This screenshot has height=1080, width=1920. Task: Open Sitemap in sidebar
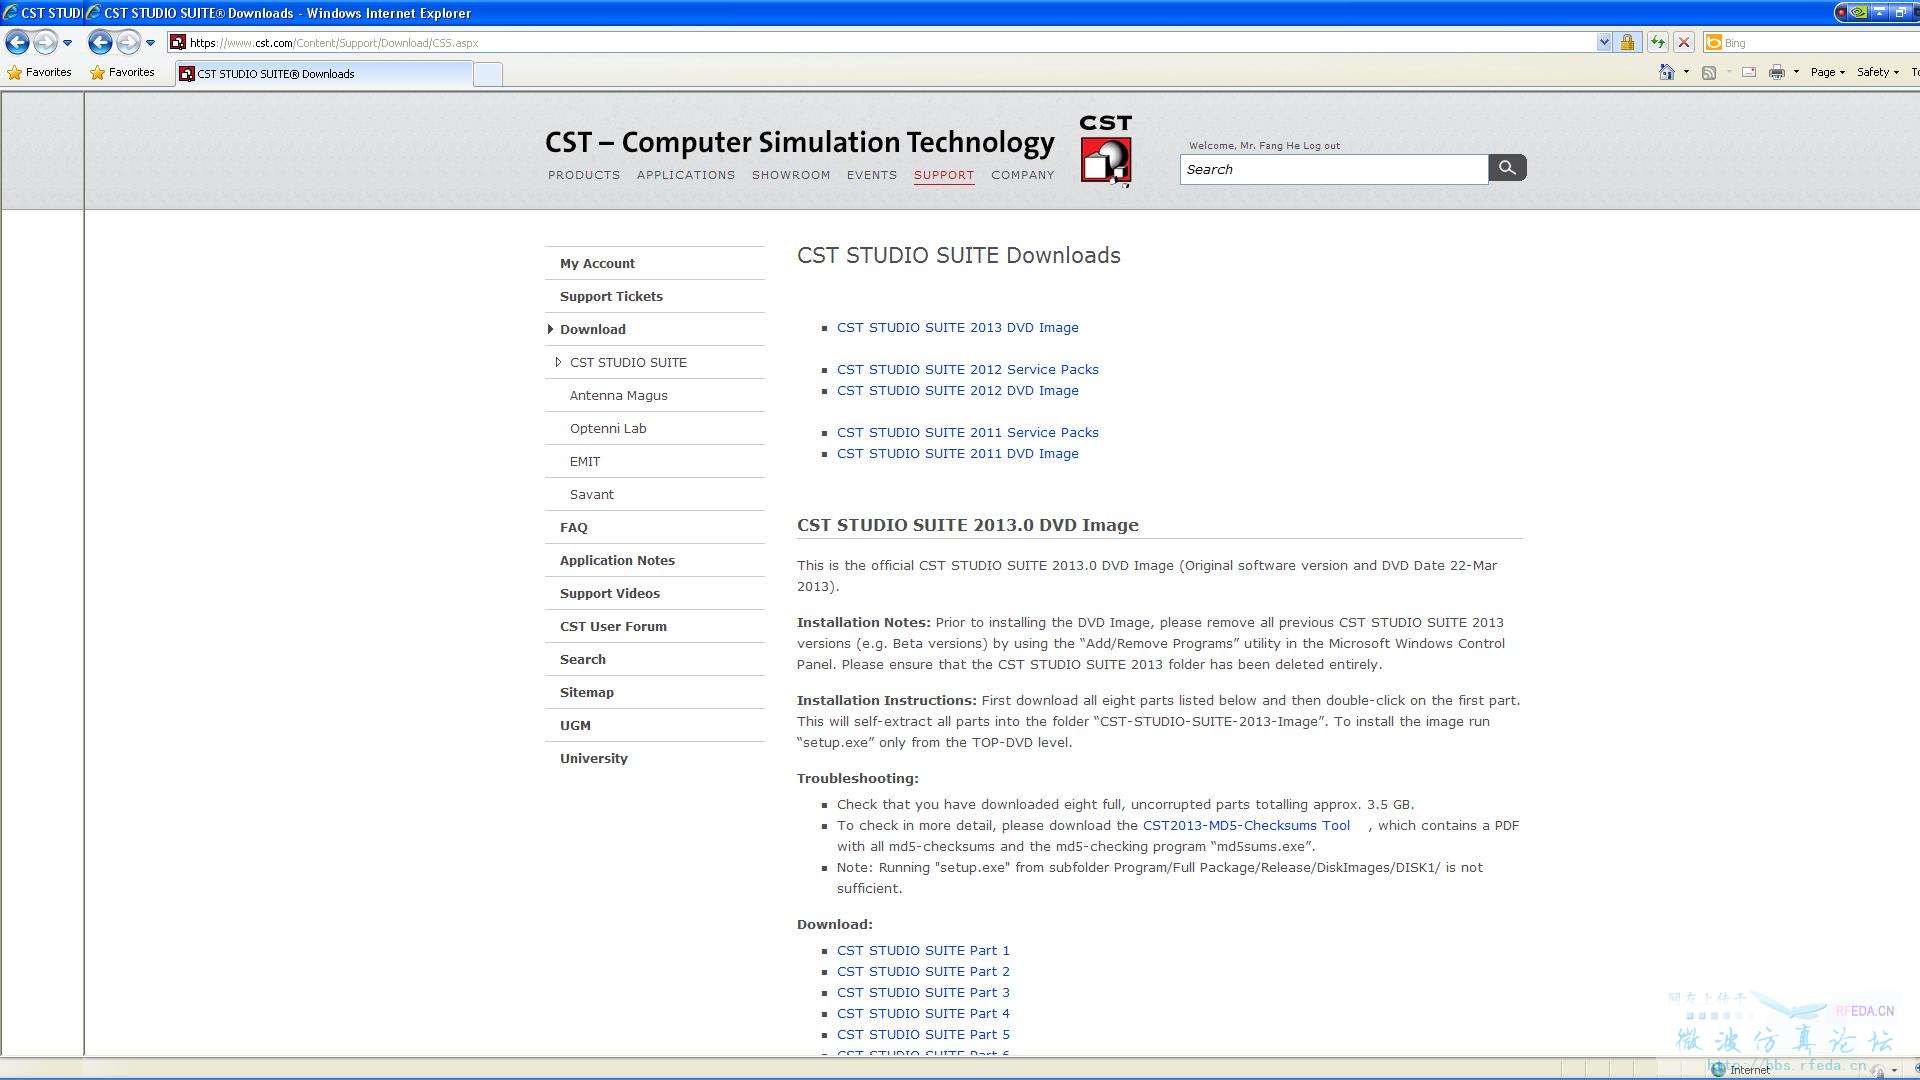point(587,692)
